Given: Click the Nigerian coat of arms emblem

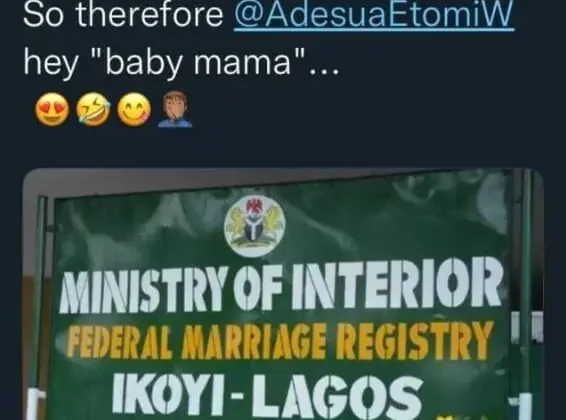Looking at the screenshot, I should (254, 225).
